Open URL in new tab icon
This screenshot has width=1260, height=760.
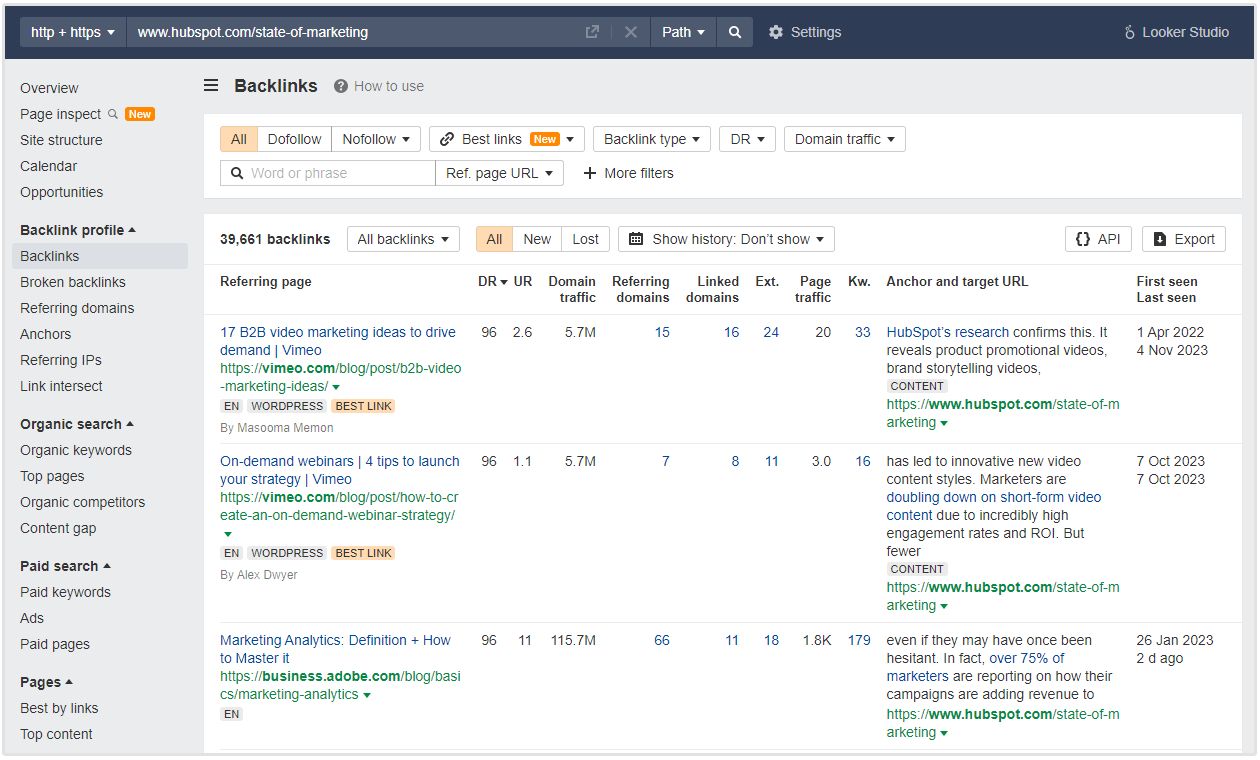tap(592, 32)
